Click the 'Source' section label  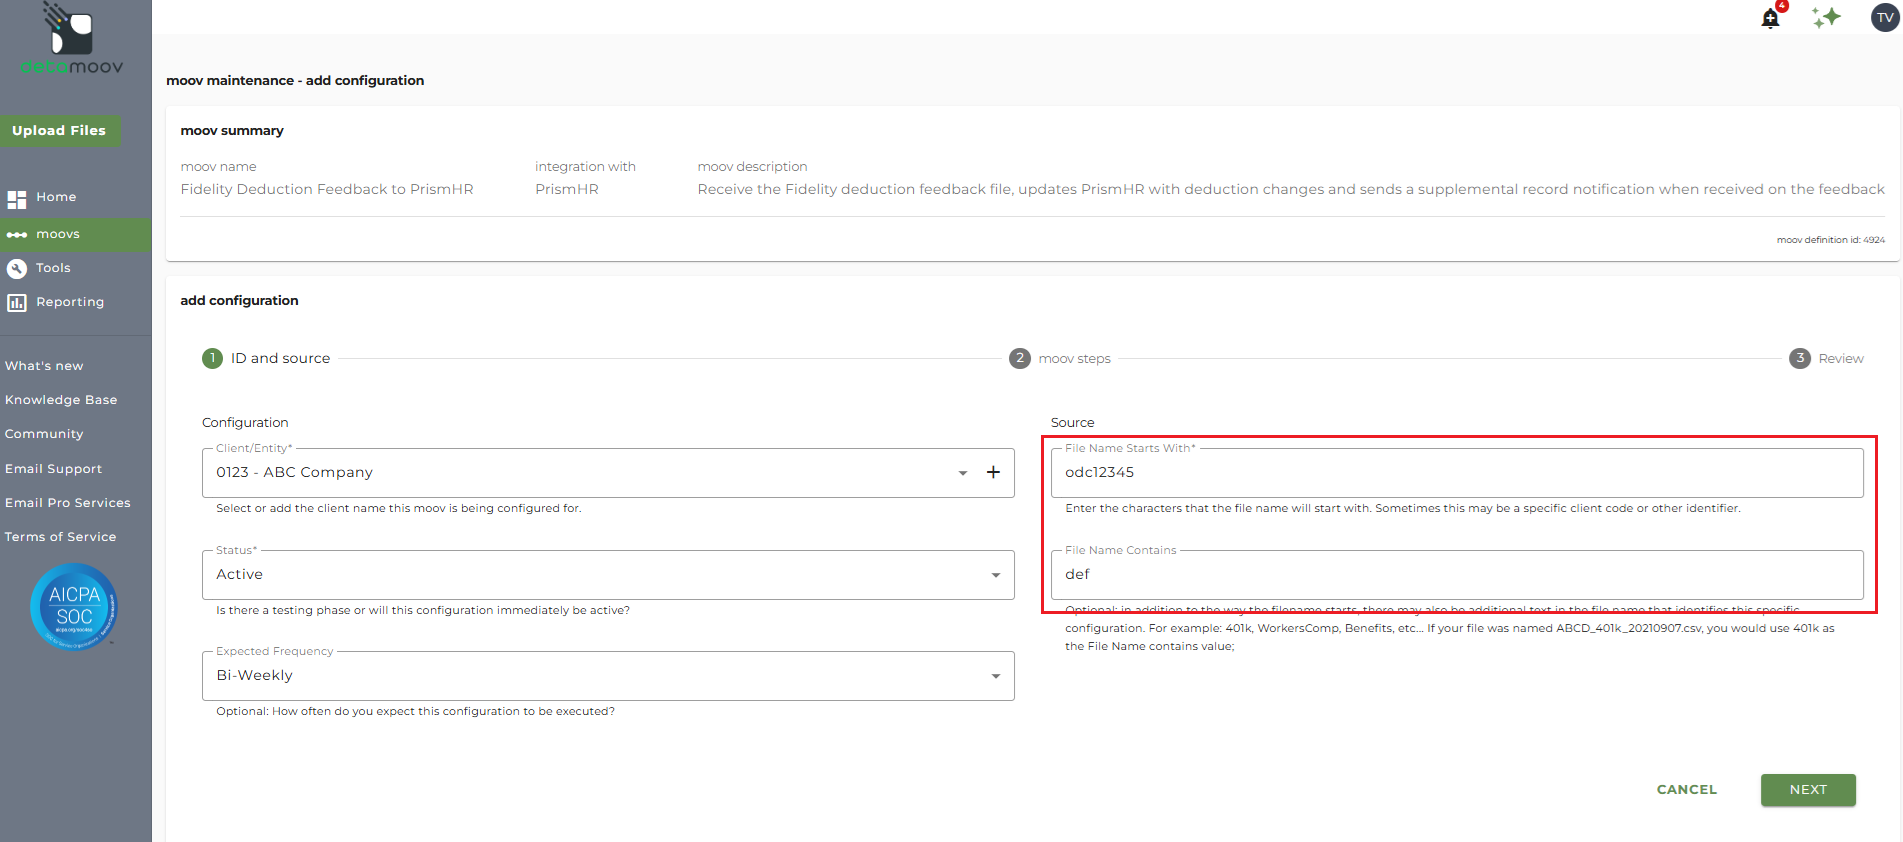tap(1073, 422)
